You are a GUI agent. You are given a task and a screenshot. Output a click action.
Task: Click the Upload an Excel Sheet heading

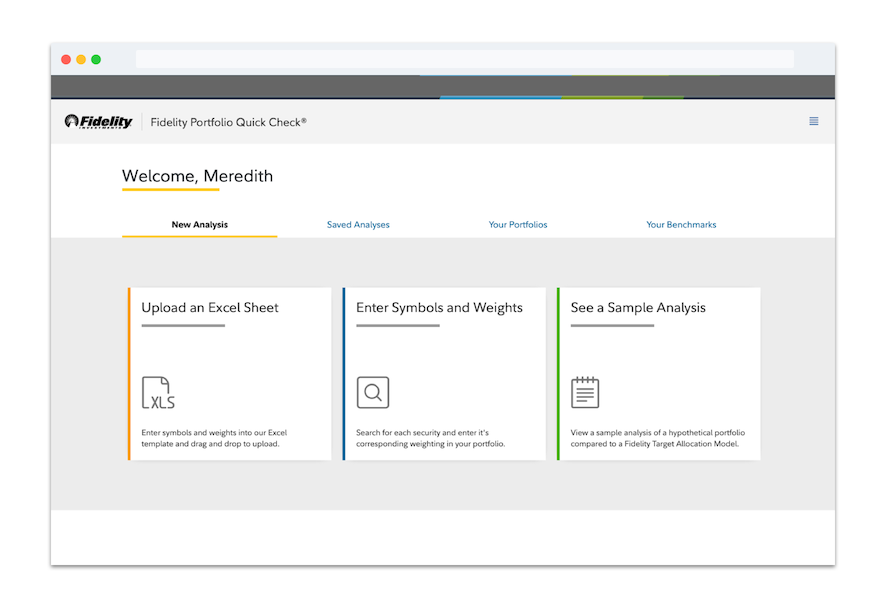[210, 308]
